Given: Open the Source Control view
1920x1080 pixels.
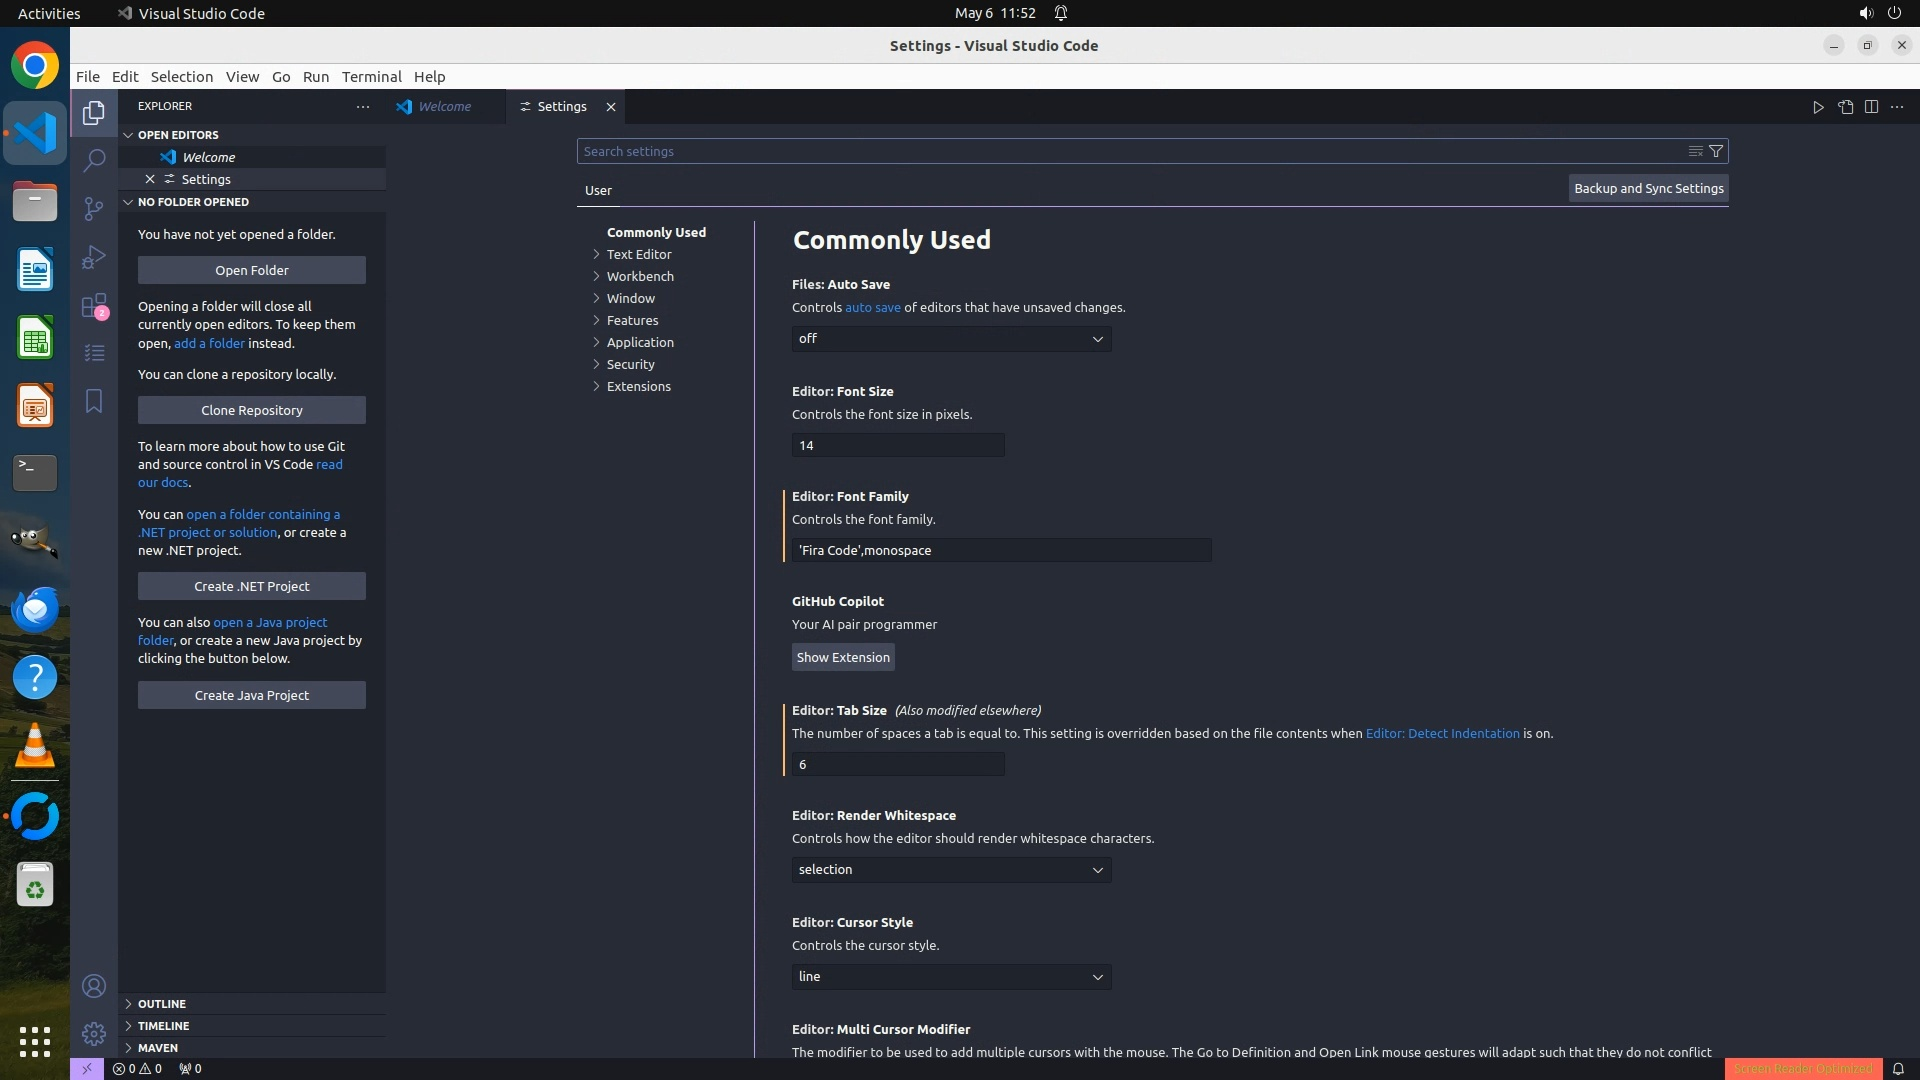Looking at the screenshot, I should pos(94,208).
